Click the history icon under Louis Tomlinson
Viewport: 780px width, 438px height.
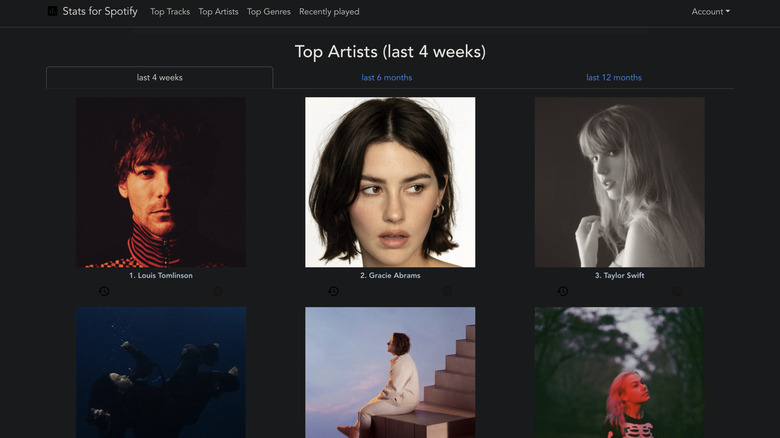click(x=104, y=291)
